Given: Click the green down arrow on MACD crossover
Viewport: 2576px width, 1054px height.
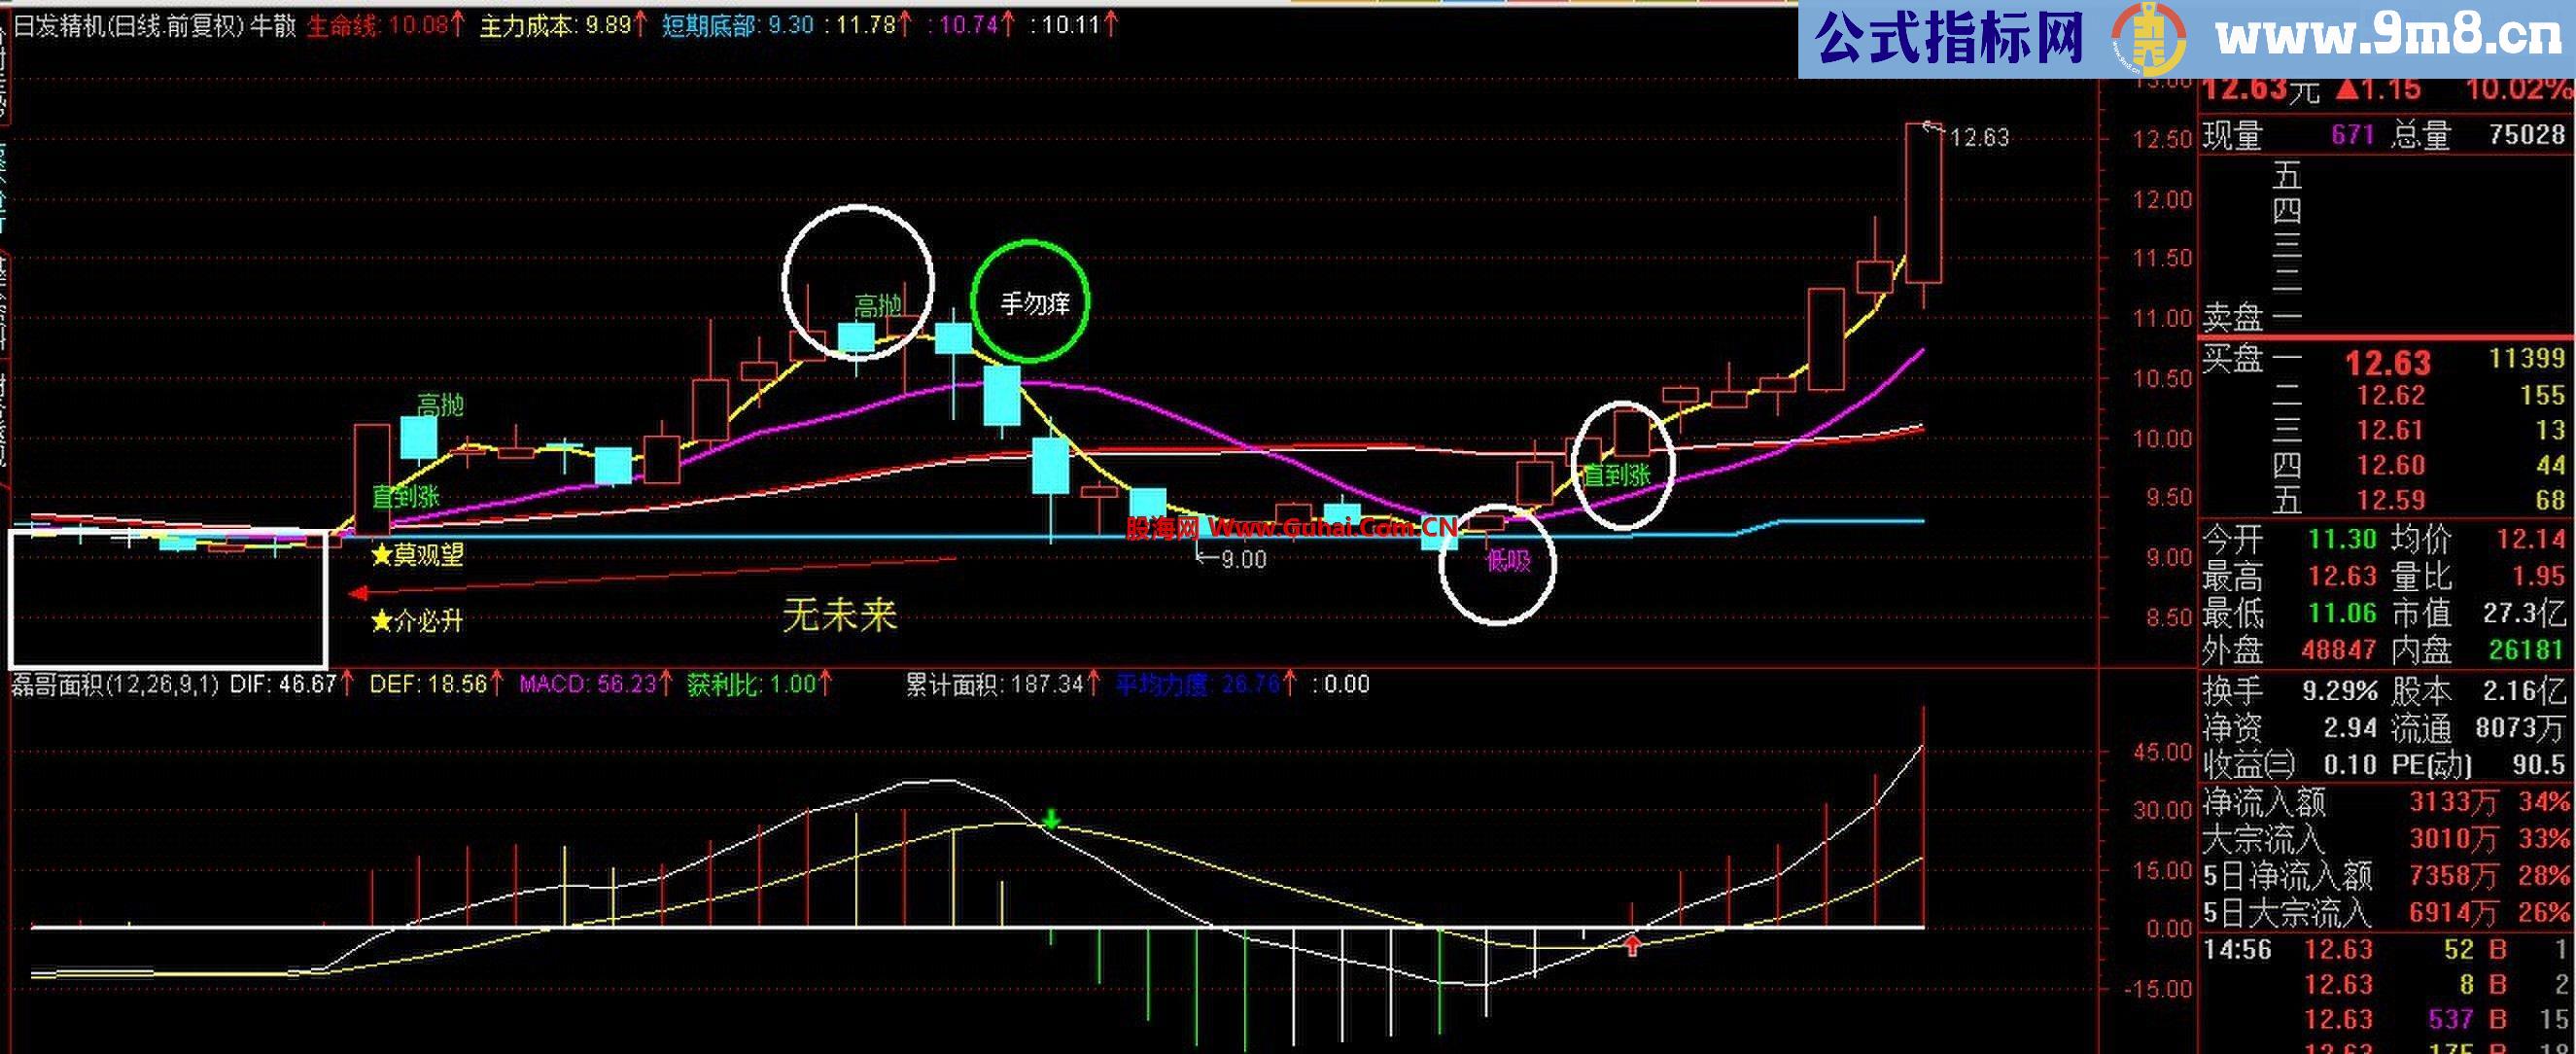Looking at the screenshot, I should (1050, 819).
